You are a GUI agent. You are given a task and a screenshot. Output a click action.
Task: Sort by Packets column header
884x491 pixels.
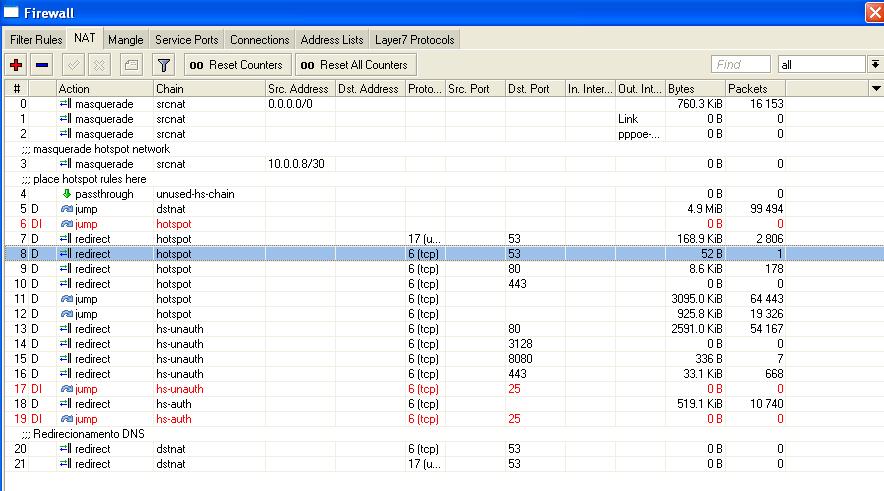click(x=755, y=89)
